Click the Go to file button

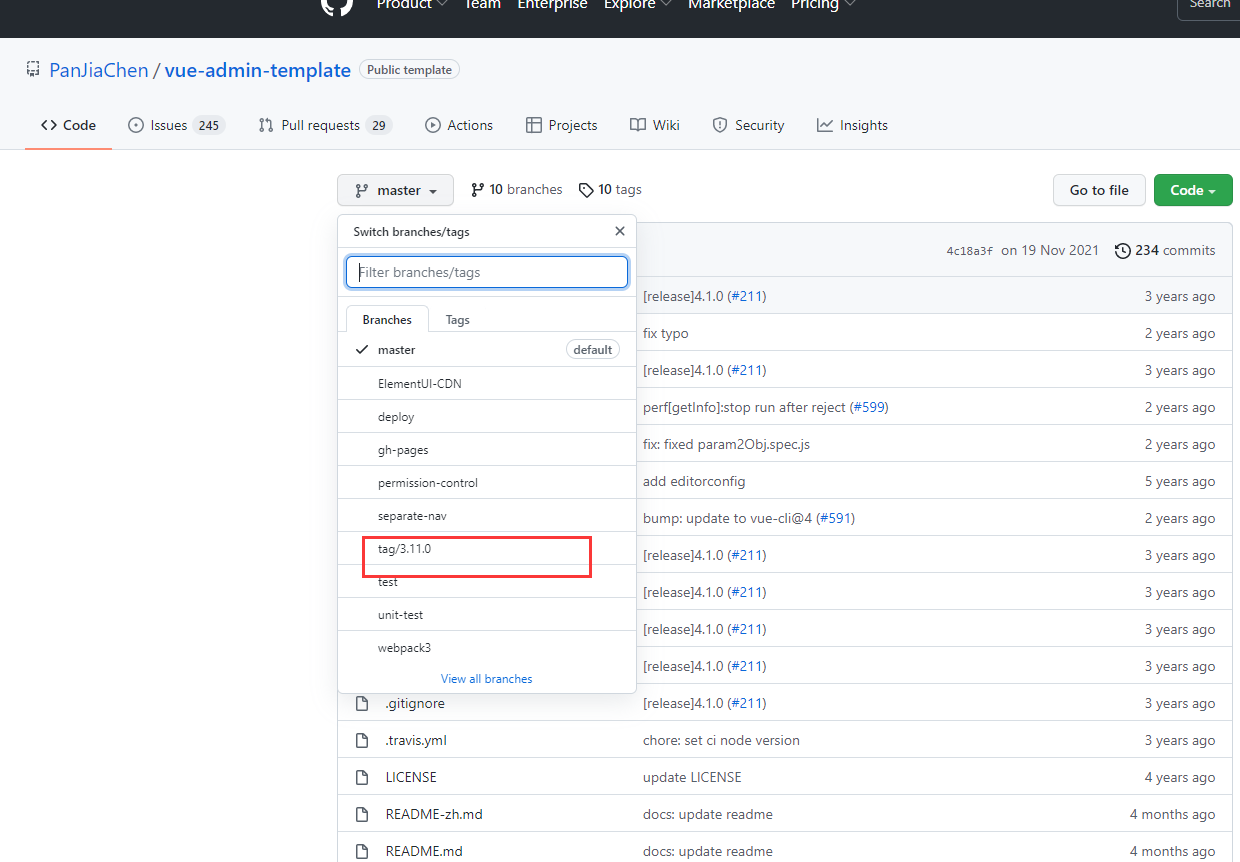point(1099,189)
